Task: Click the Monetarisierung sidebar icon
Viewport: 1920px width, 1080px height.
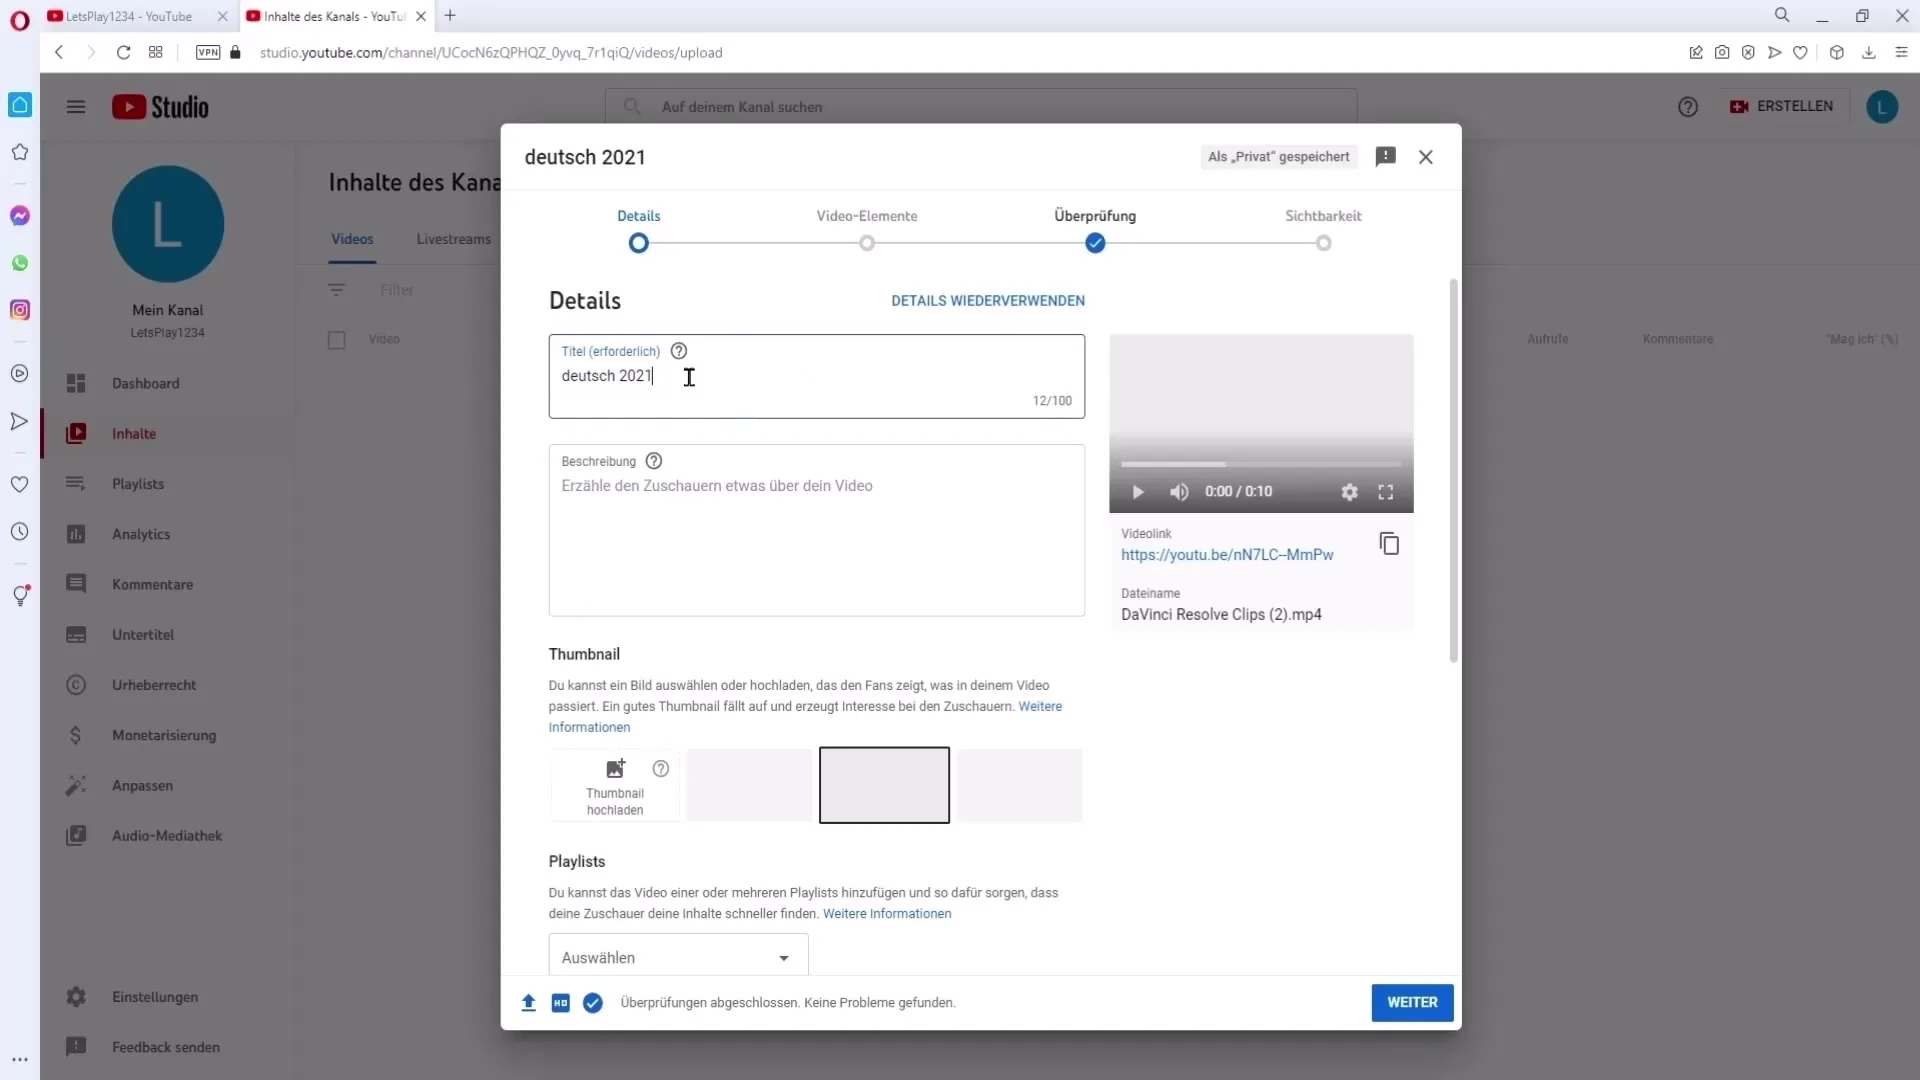Action: pyautogui.click(x=75, y=733)
